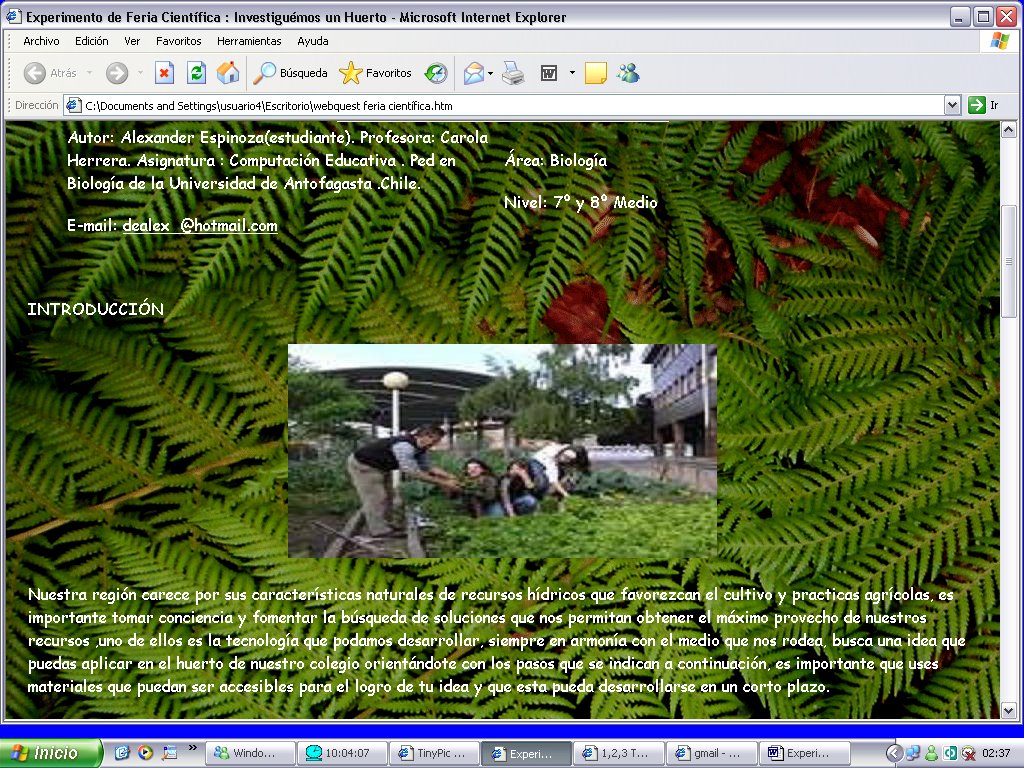Image resolution: width=1024 pixels, height=768 pixels.
Task: Launch Windows Media Player from quick launch
Action: click(145, 753)
